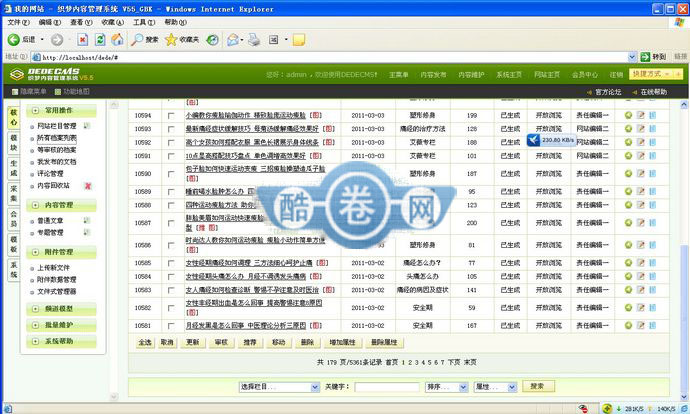Click the preview icon in row 10594

(x=628, y=115)
